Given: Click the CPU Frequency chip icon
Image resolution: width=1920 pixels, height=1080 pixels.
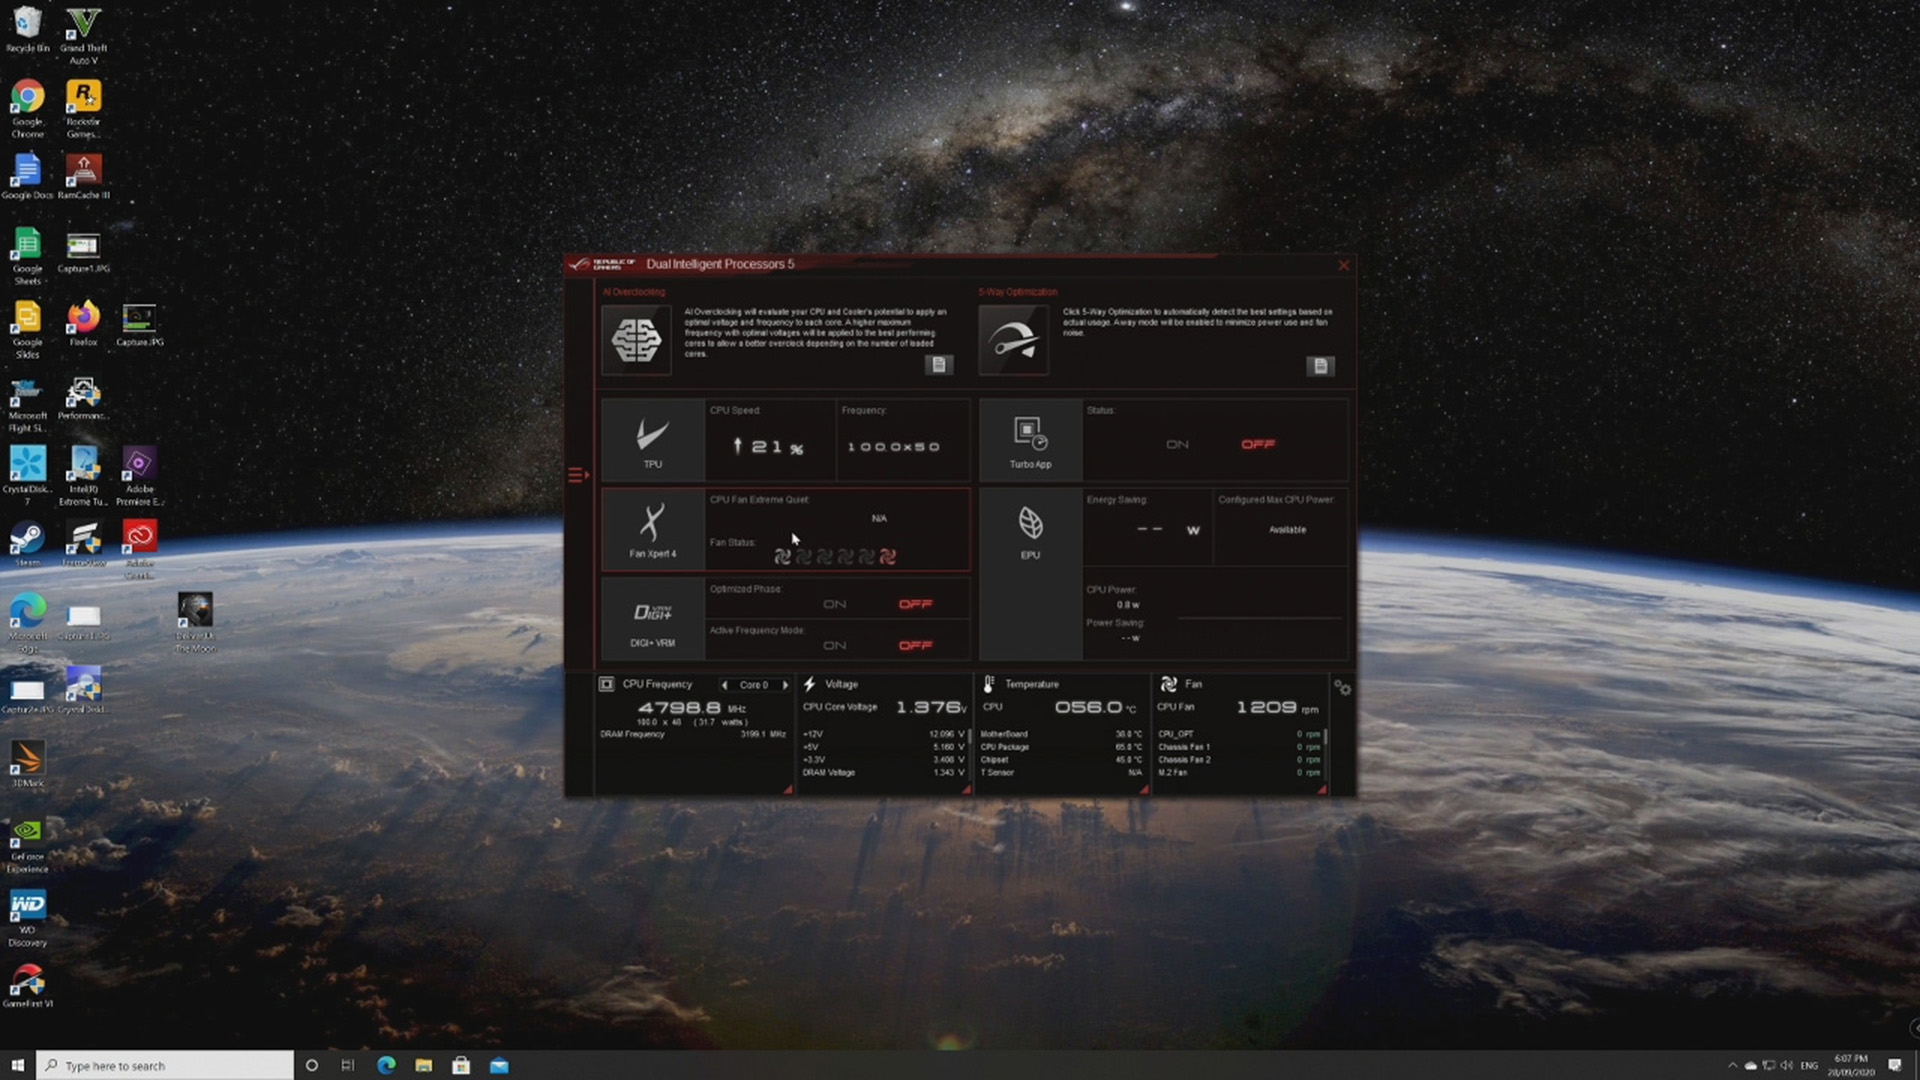Looking at the screenshot, I should 606,684.
